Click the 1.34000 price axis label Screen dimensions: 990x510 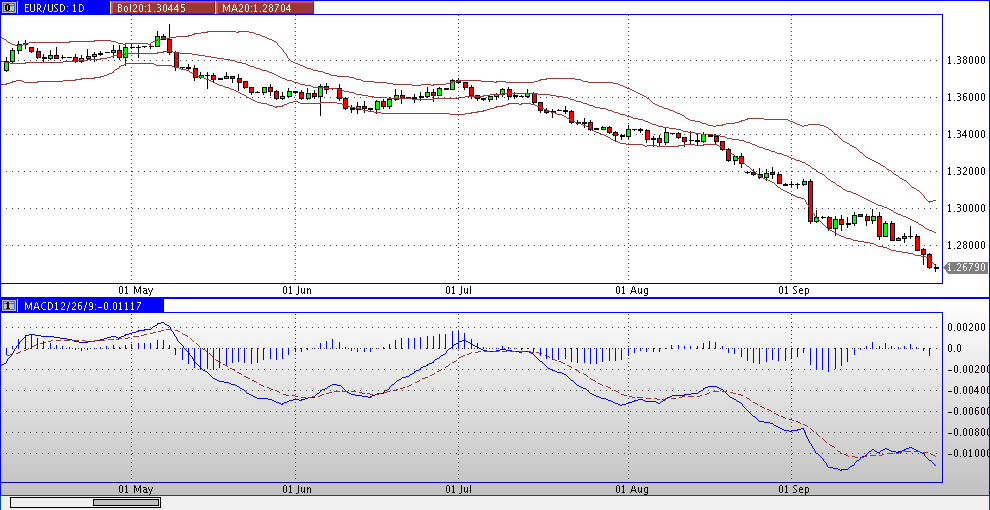967,134
